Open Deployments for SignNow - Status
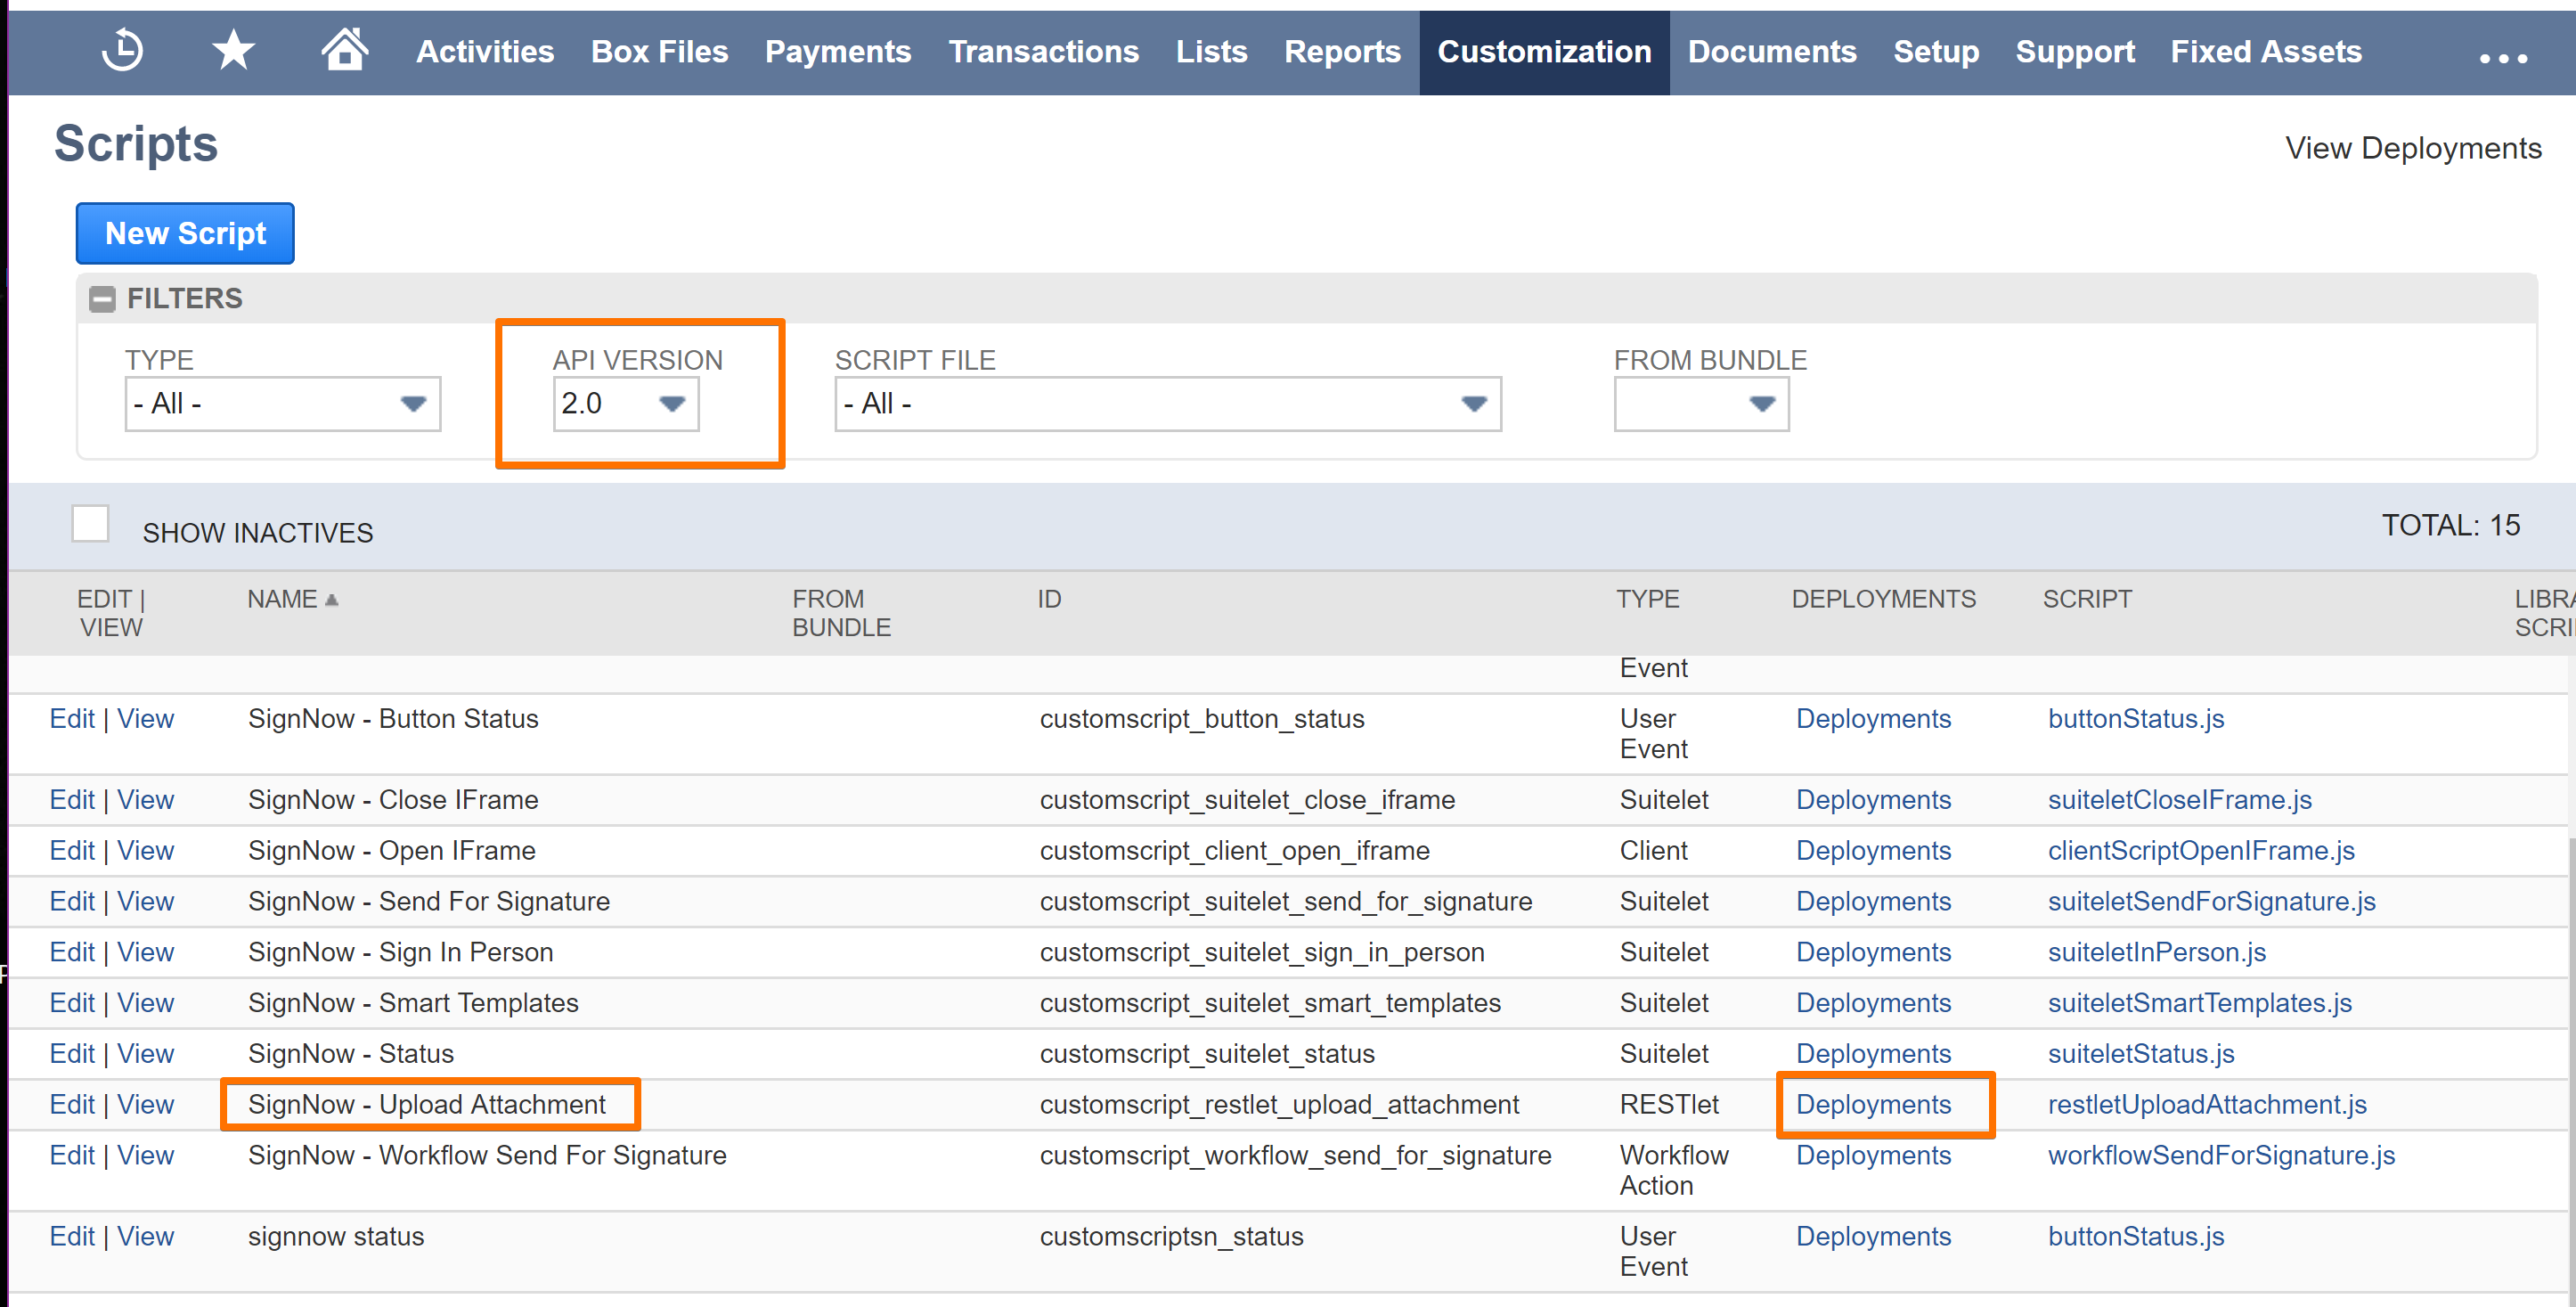2576x1307 pixels. click(1873, 1054)
